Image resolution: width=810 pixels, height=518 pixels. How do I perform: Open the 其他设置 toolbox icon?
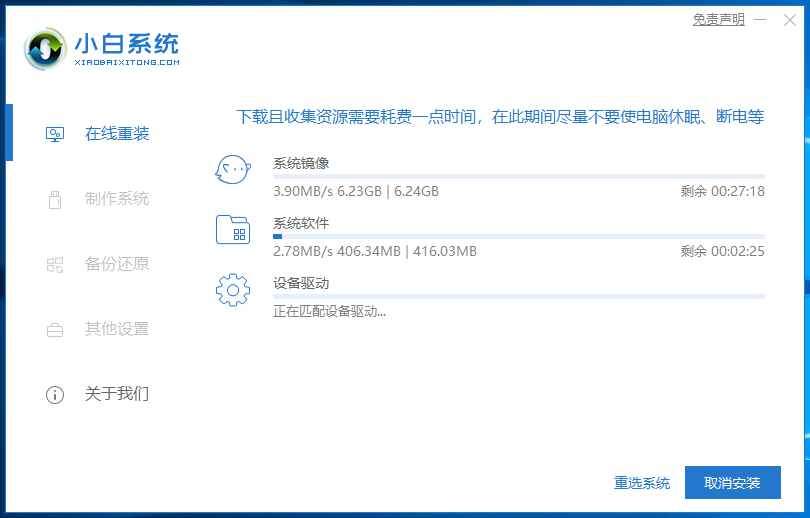click(x=55, y=330)
